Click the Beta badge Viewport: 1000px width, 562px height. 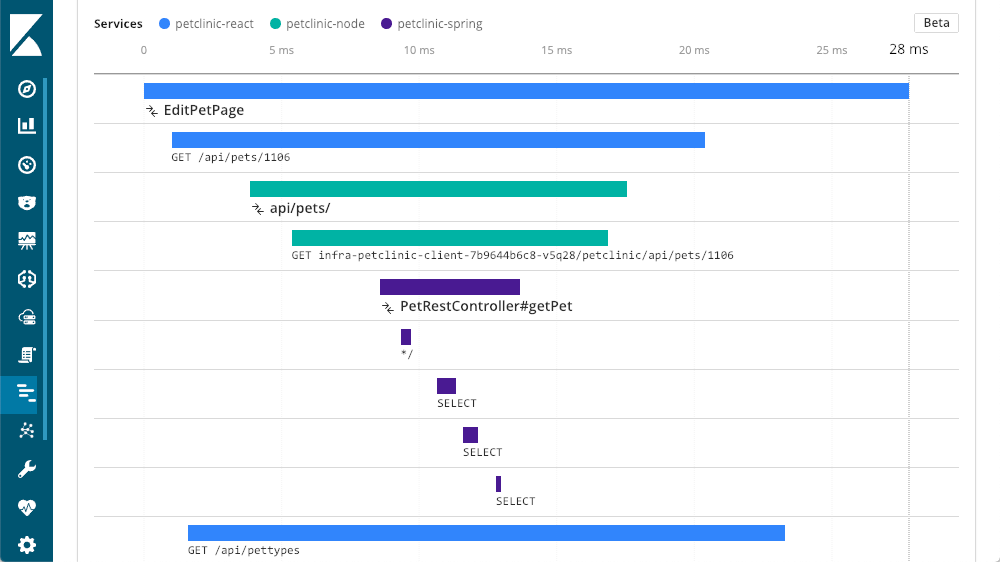[x=936, y=23]
